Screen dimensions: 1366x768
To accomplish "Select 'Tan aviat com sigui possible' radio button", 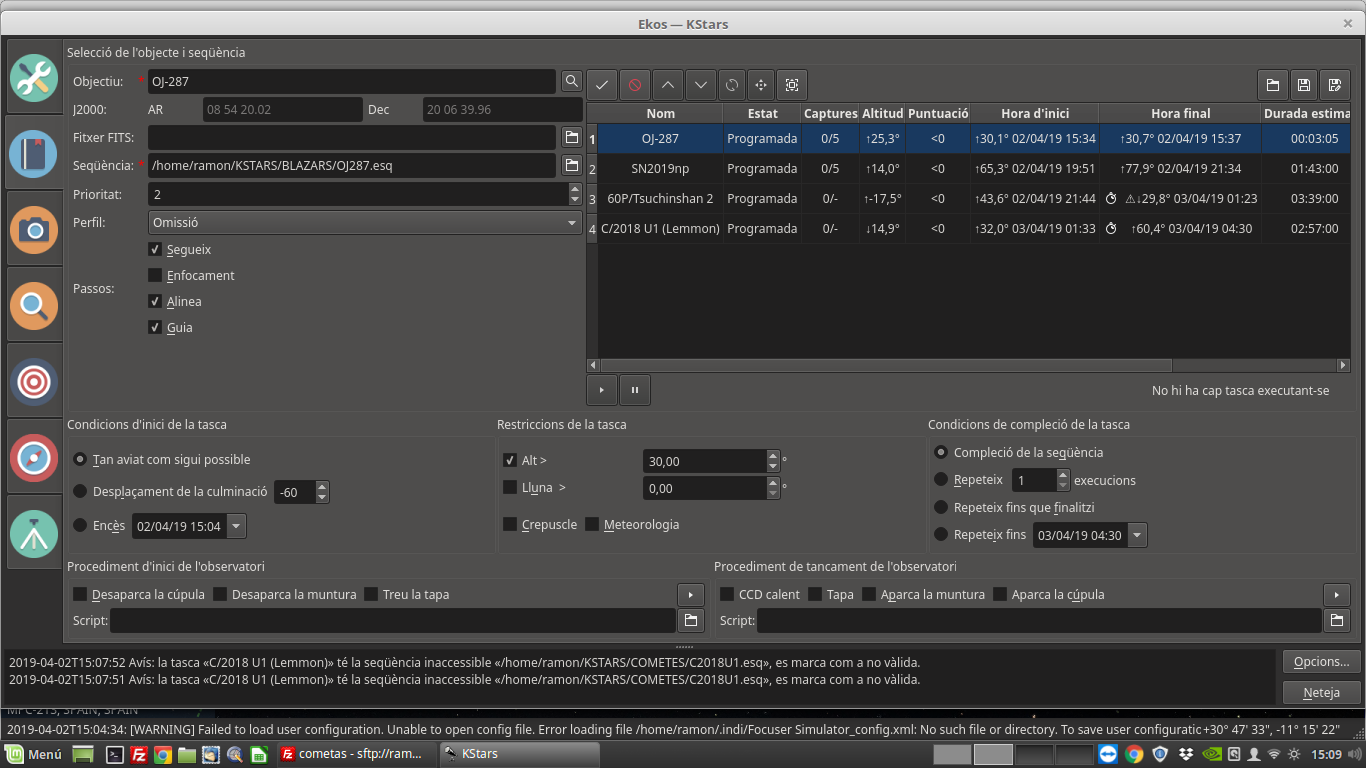I will tap(81, 459).
